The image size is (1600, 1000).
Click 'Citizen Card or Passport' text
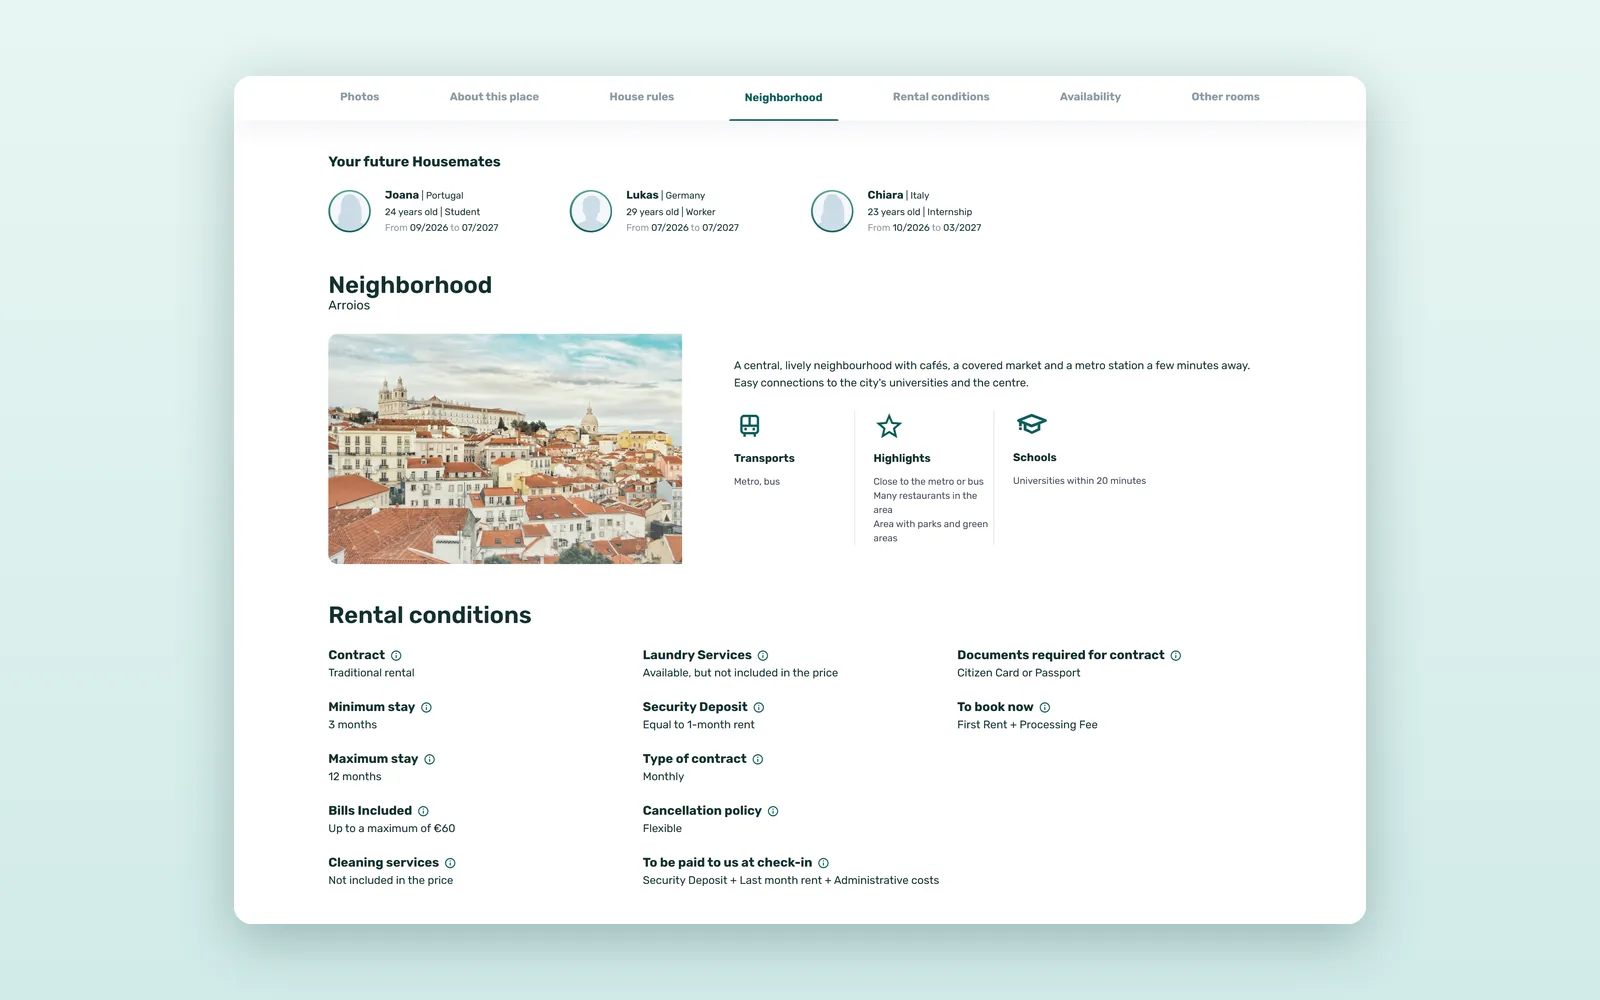[x=1019, y=673]
